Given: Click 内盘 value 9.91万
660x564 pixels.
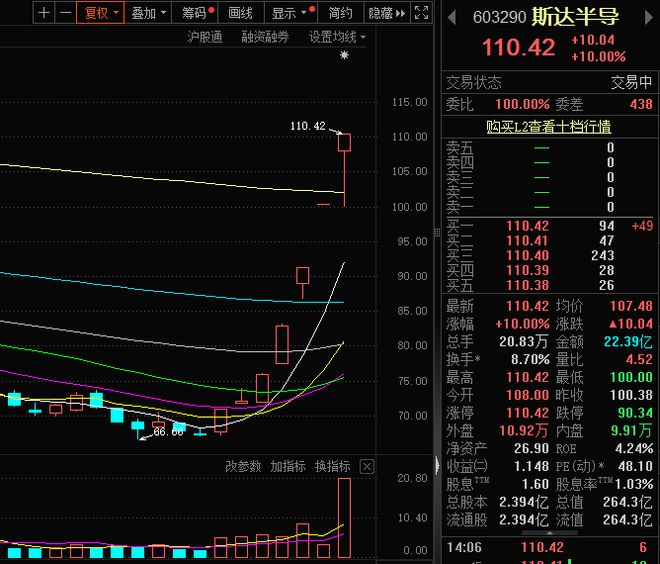Looking at the screenshot, I should click(631, 431).
